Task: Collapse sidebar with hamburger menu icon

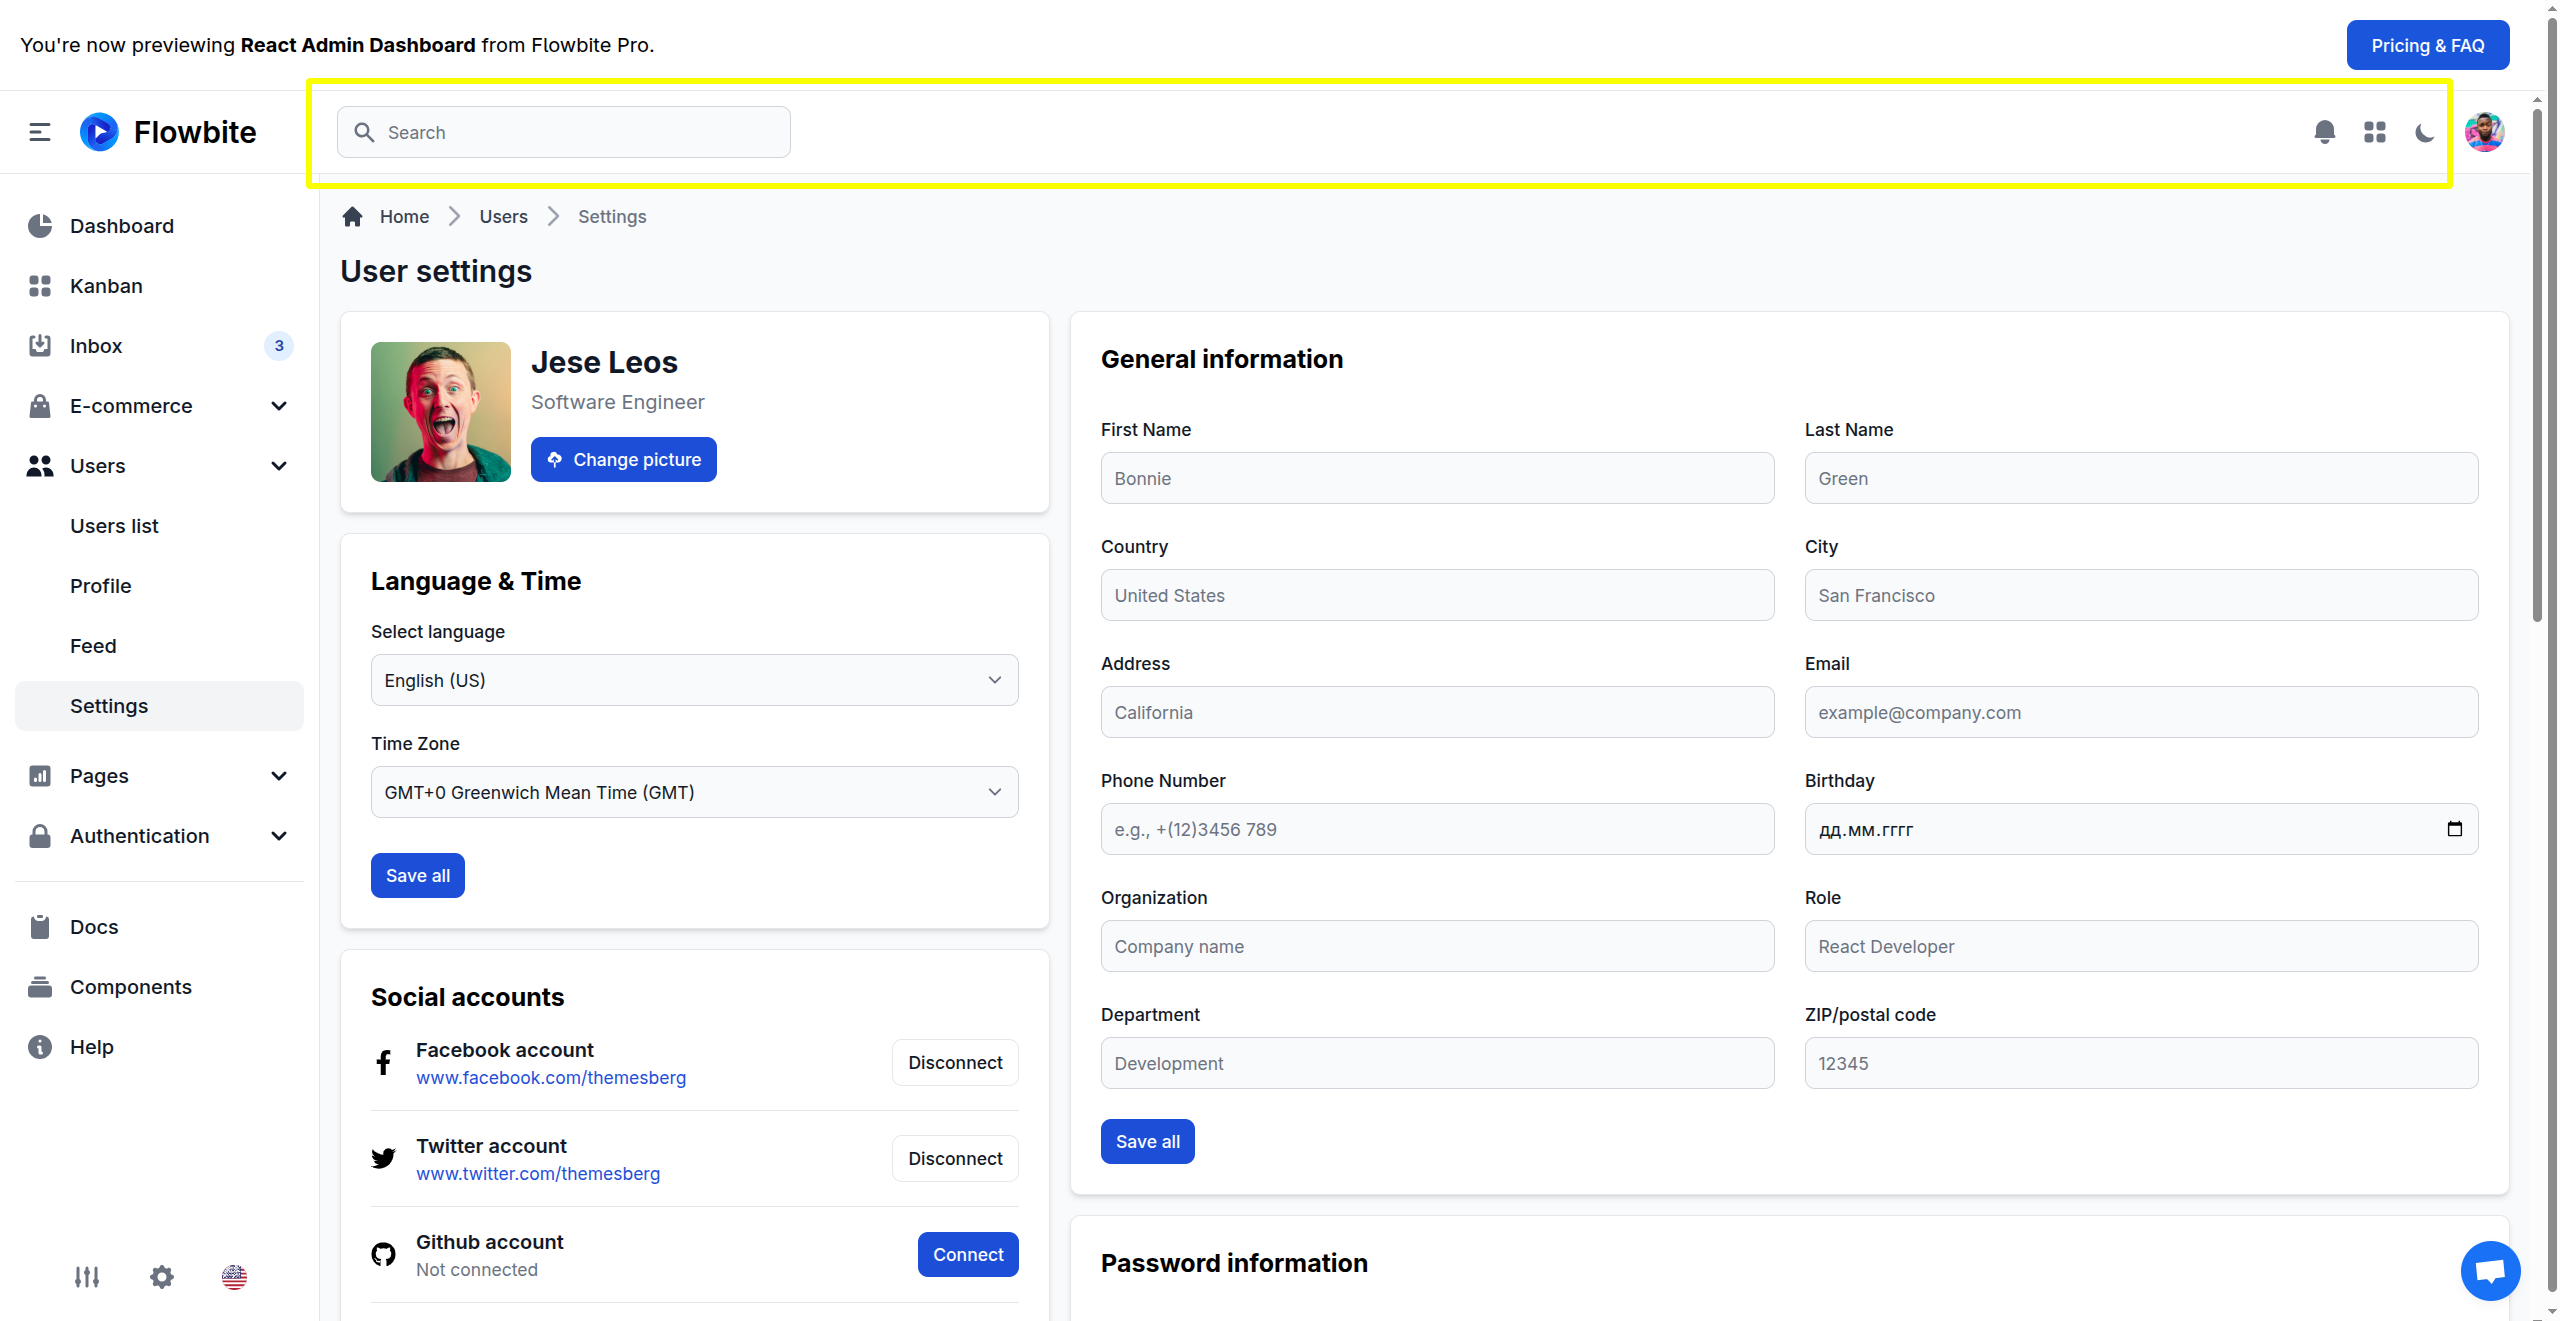Action: (40, 132)
